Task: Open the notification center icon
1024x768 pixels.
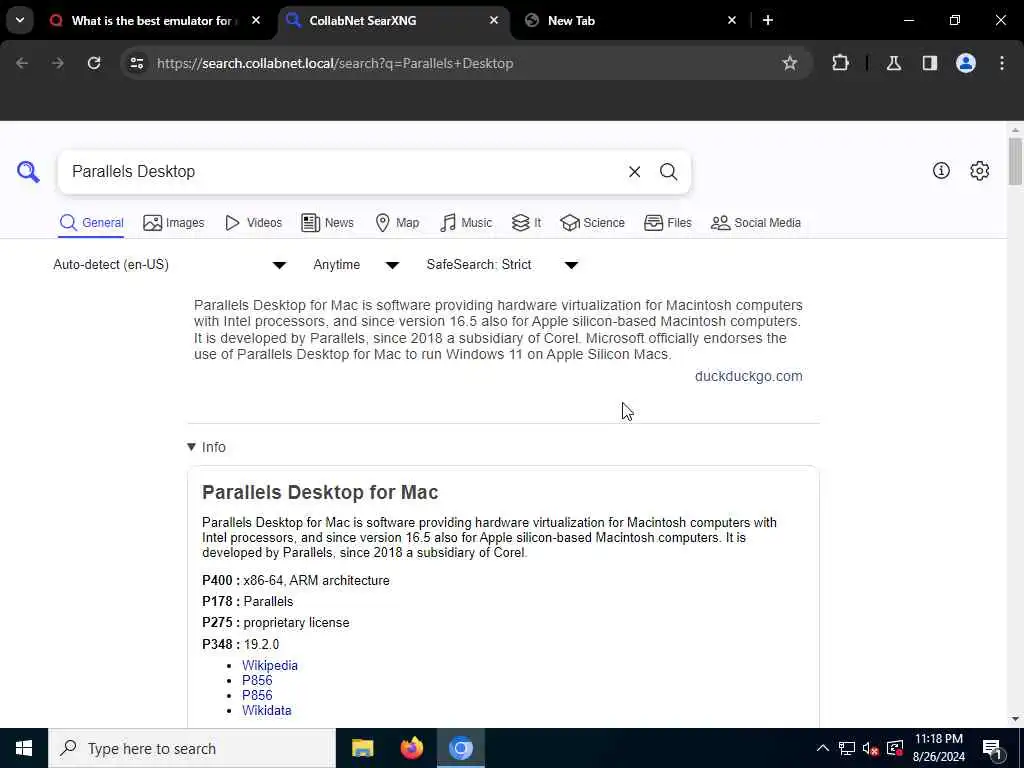Action: (993, 748)
